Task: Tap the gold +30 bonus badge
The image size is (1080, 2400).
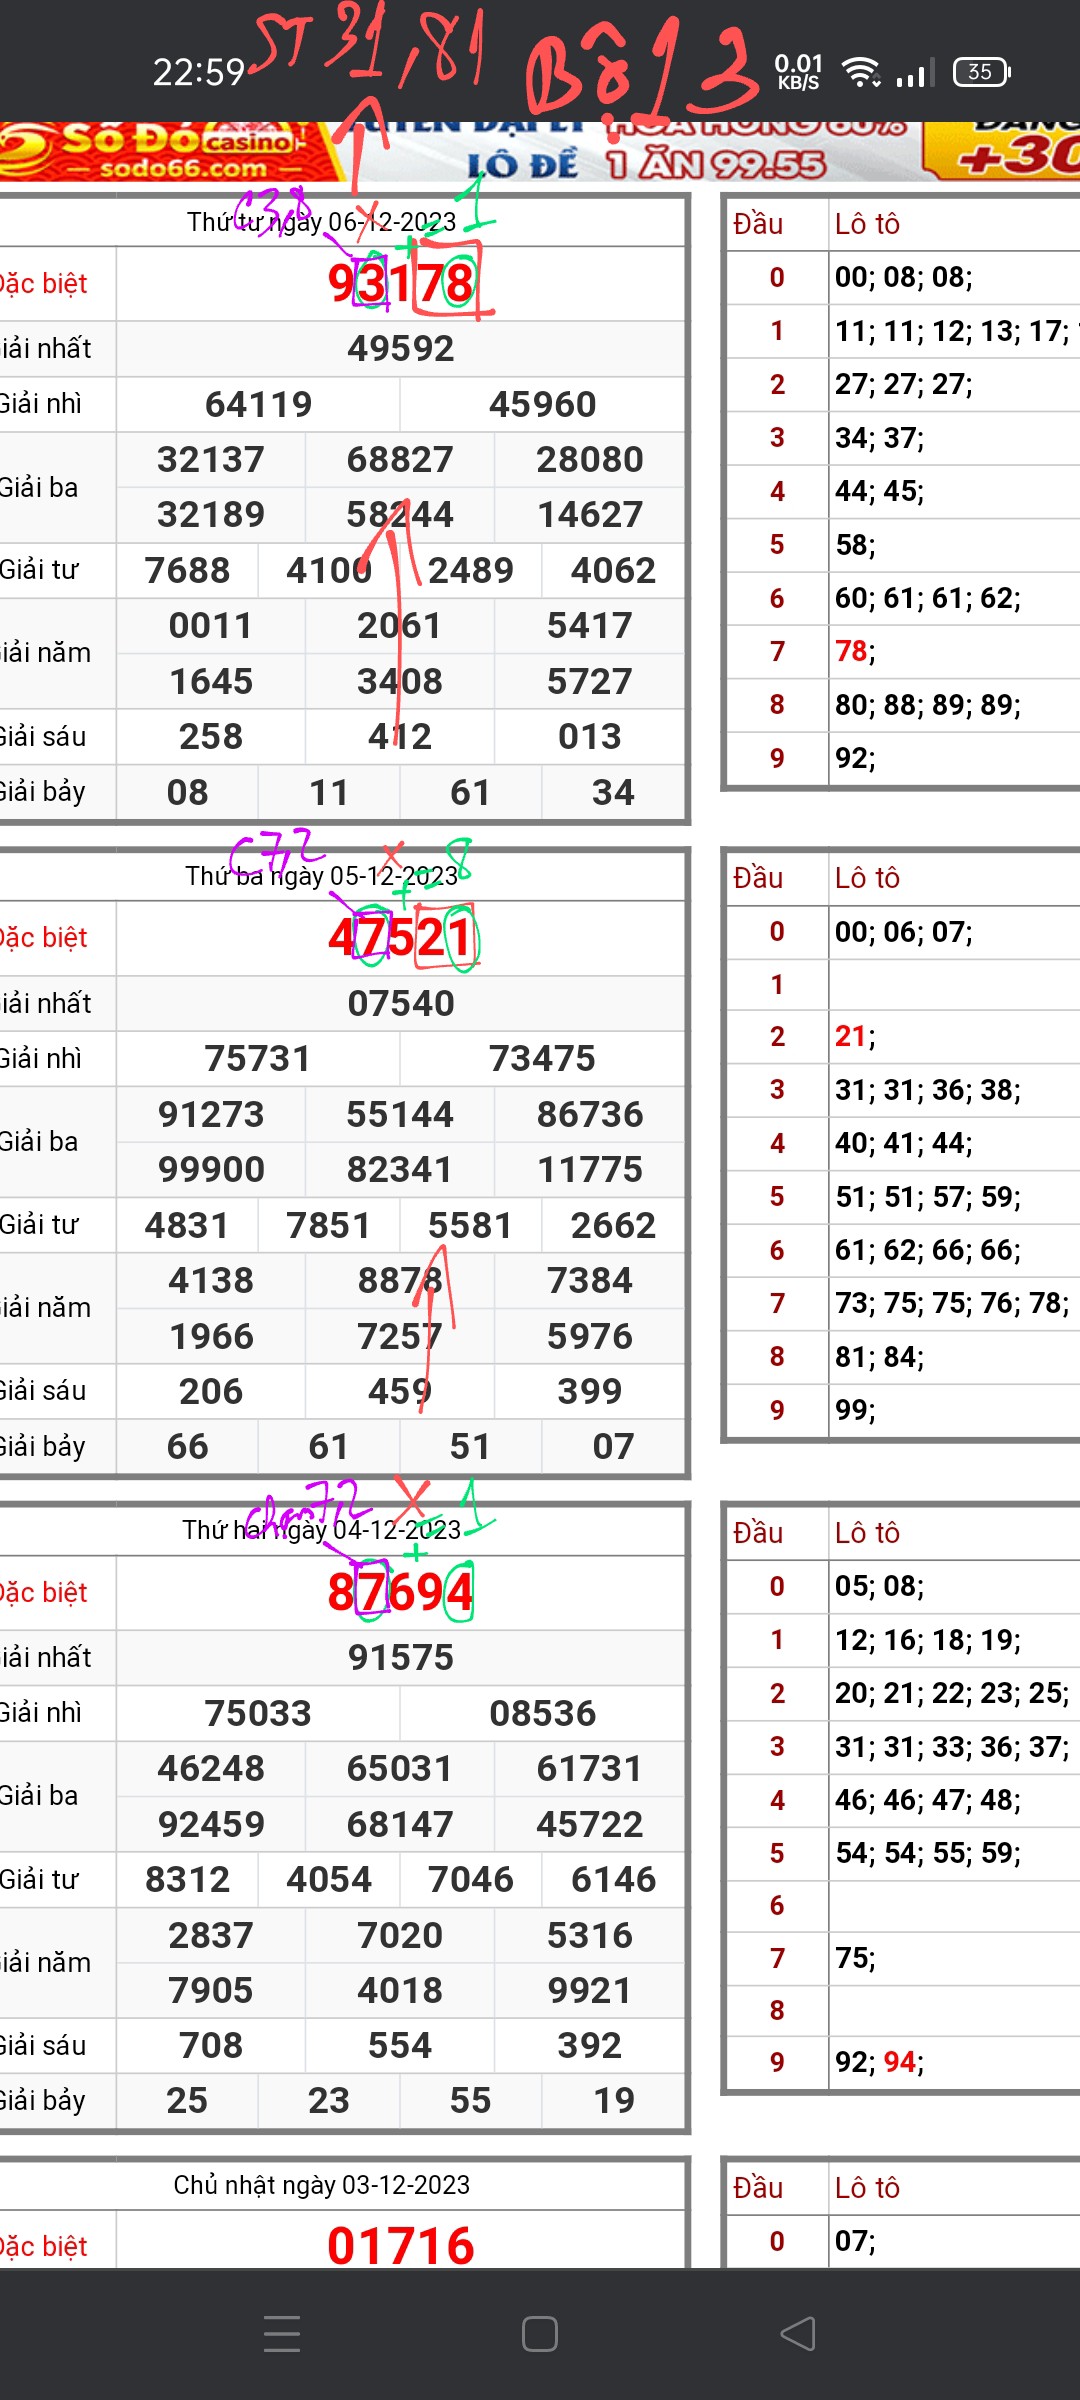Action: point(1005,152)
